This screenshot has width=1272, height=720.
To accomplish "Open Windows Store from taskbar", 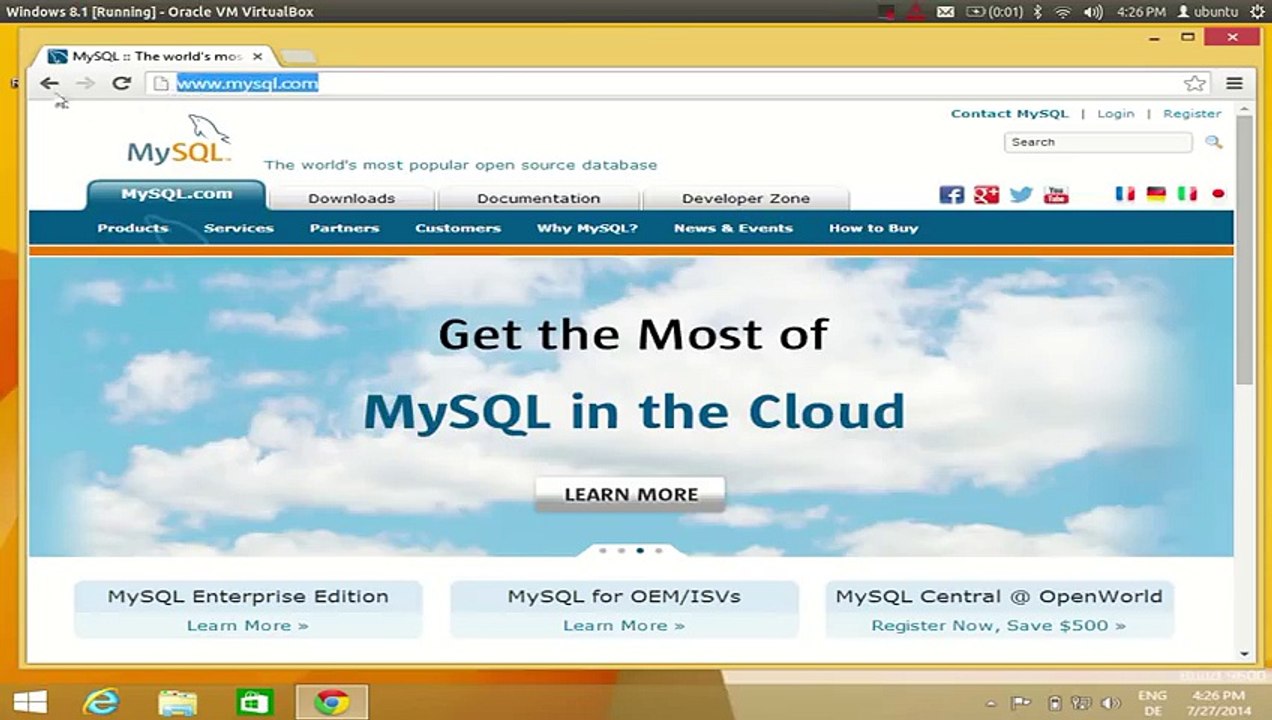I will (x=254, y=702).
